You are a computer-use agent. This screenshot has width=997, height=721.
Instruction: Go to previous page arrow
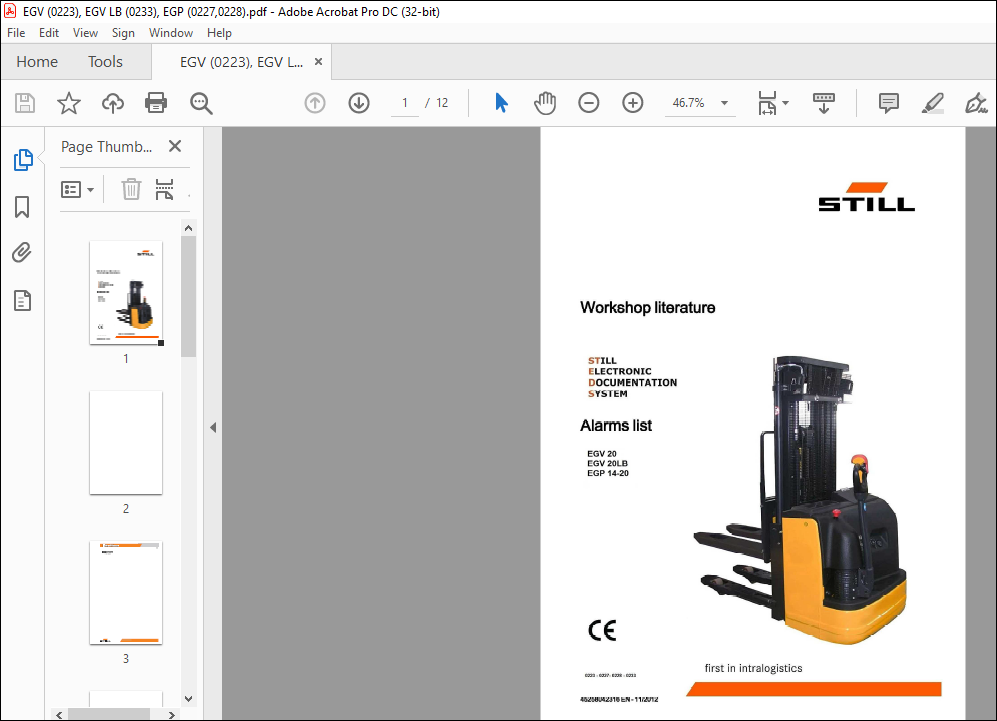[x=315, y=103]
